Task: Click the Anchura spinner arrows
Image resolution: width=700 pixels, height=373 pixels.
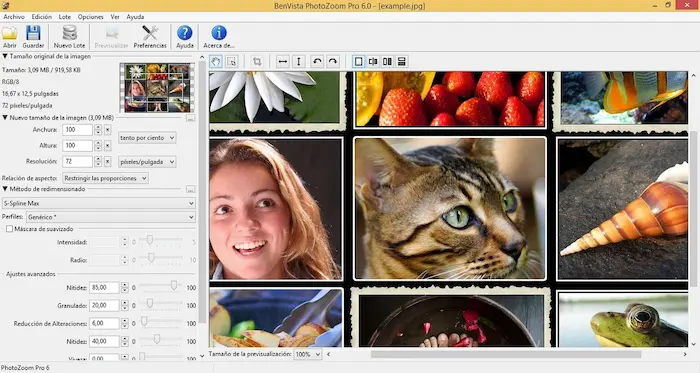Action: point(98,130)
